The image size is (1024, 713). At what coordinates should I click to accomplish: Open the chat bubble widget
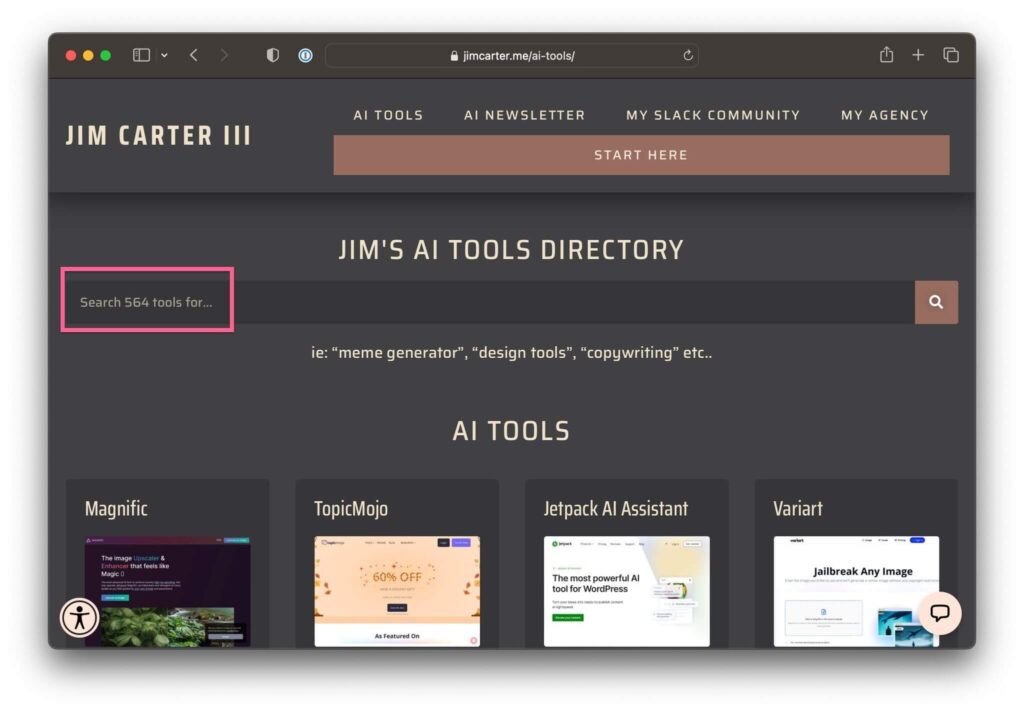[939, 613]
